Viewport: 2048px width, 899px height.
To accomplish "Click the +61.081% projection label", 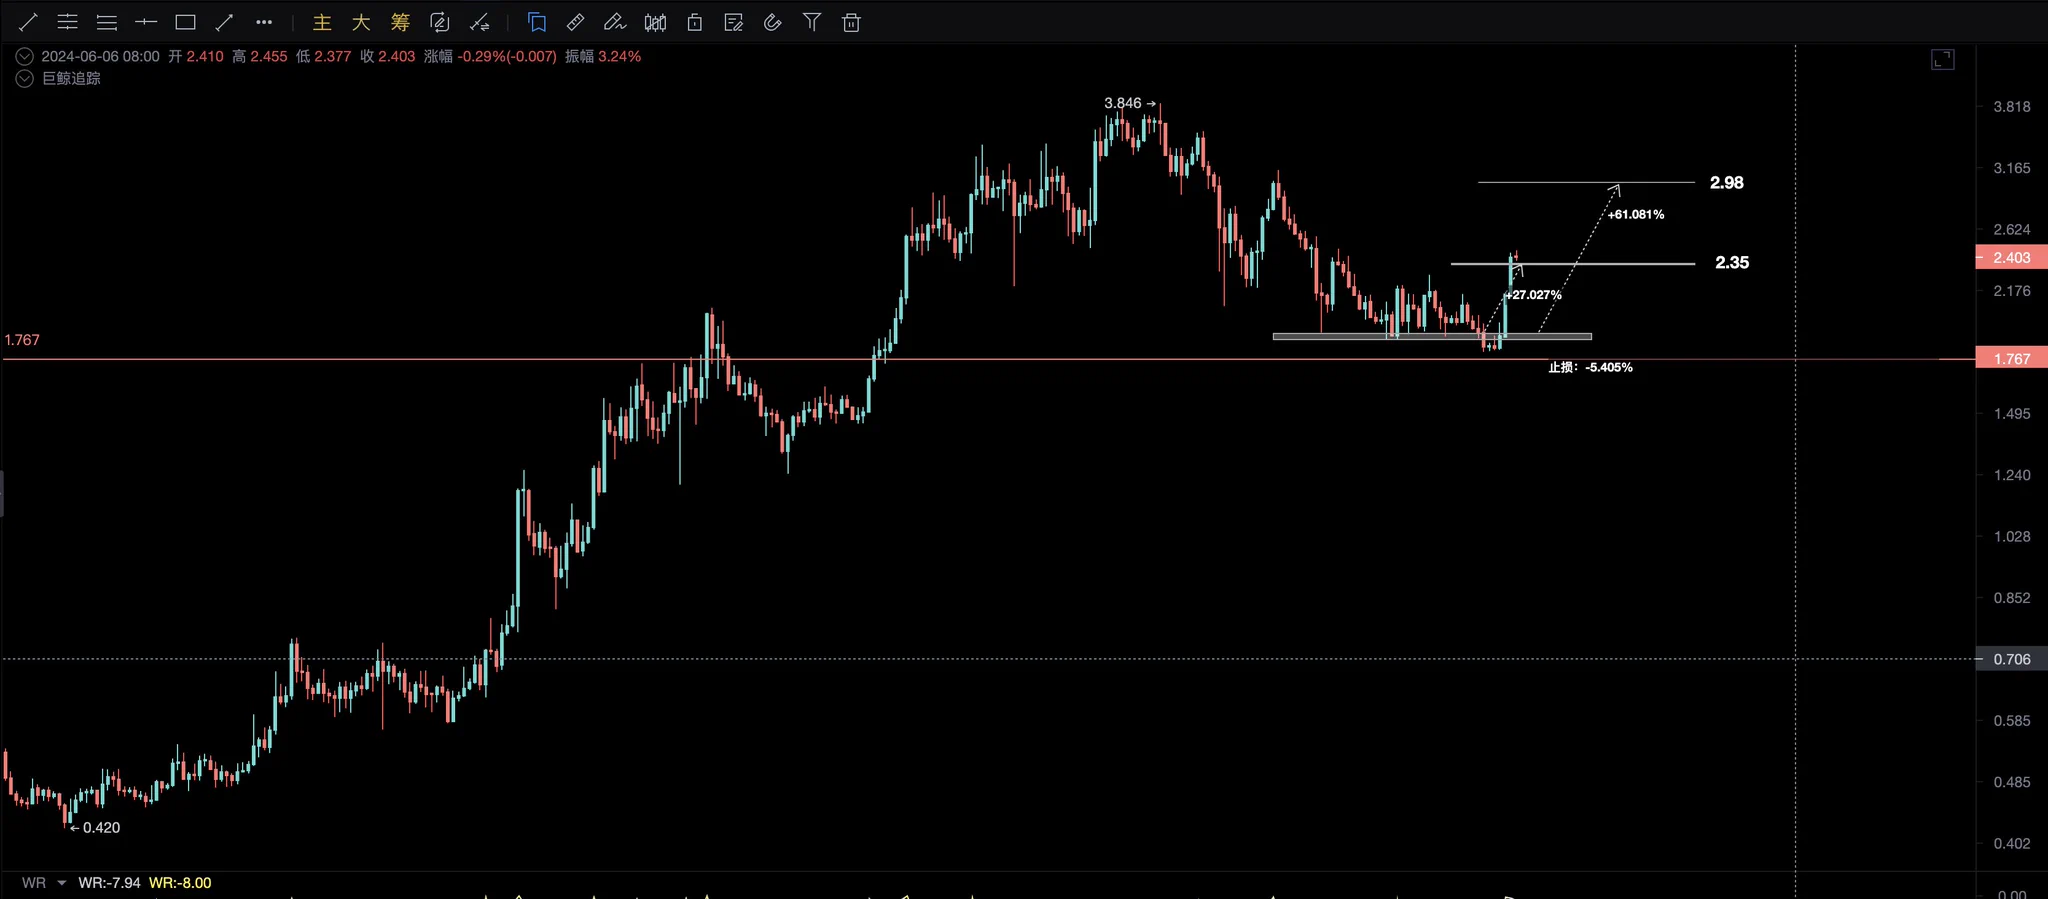I will click(1636, 214).
